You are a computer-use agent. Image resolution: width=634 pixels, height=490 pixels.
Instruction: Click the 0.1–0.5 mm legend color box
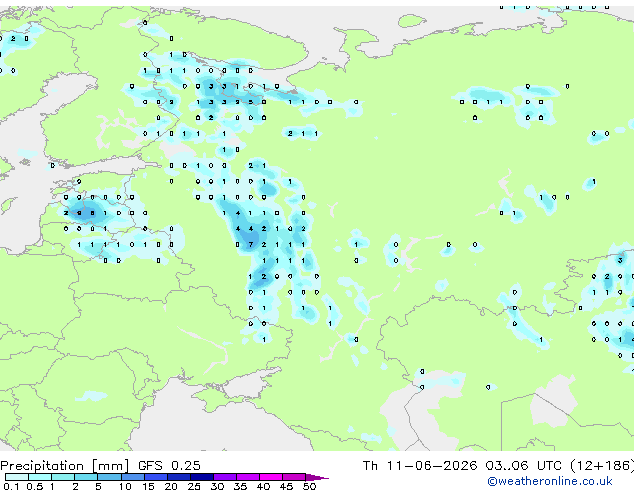coord(17,477)
